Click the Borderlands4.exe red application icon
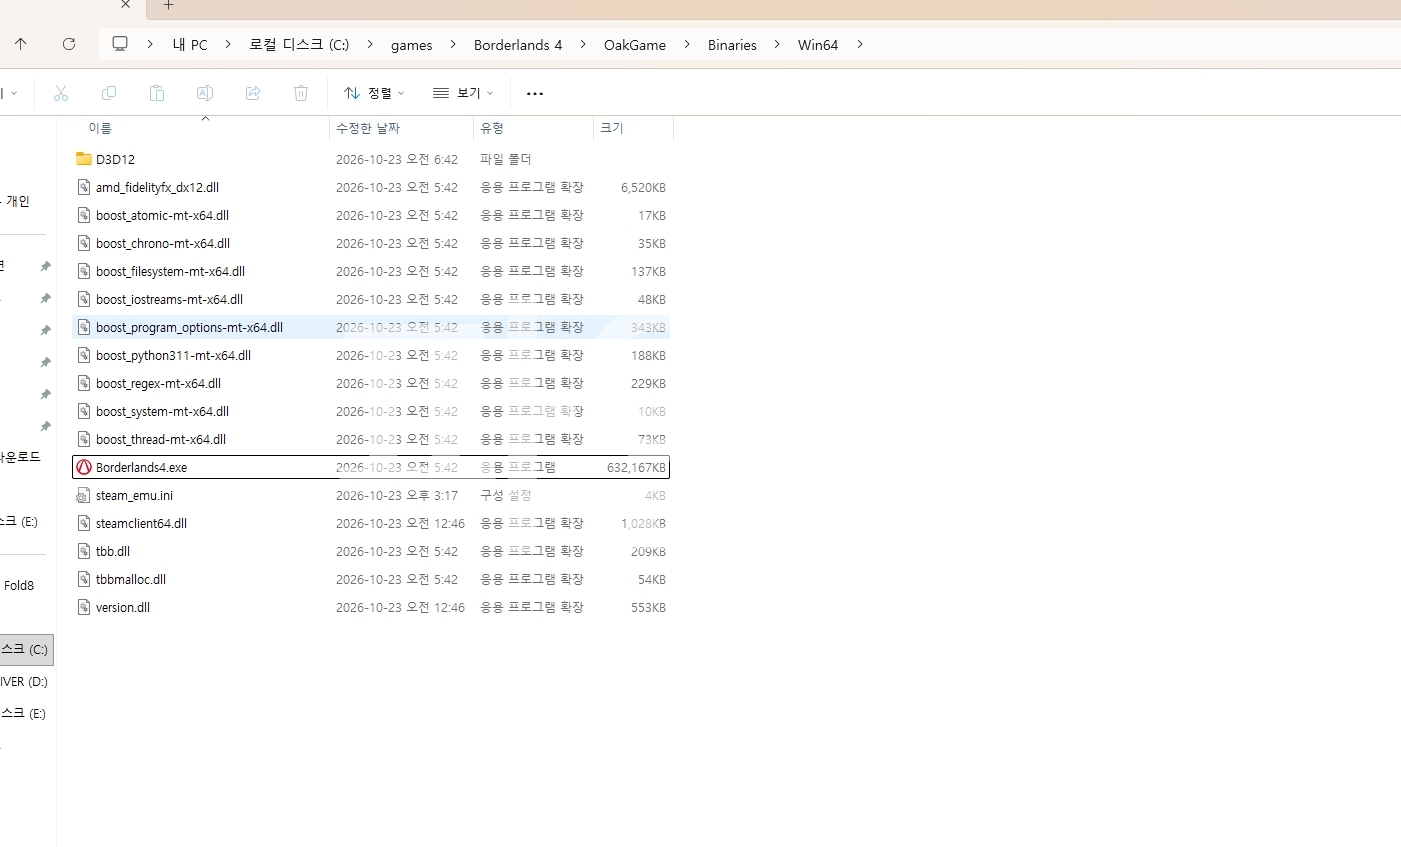Screen dimensions: 1401x847 point(84,467)
